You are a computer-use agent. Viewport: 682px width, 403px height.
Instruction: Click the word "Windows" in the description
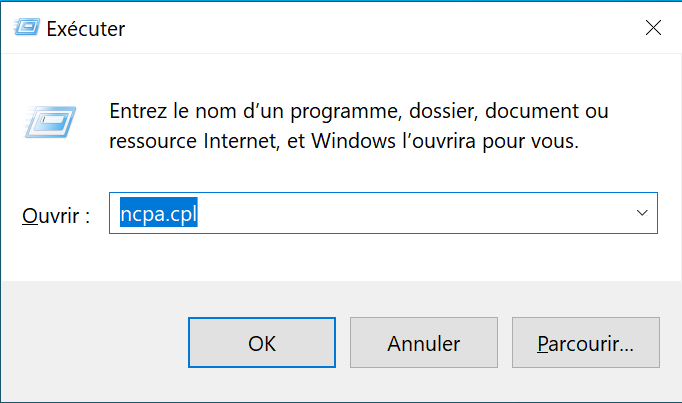(x=352, y=141)
